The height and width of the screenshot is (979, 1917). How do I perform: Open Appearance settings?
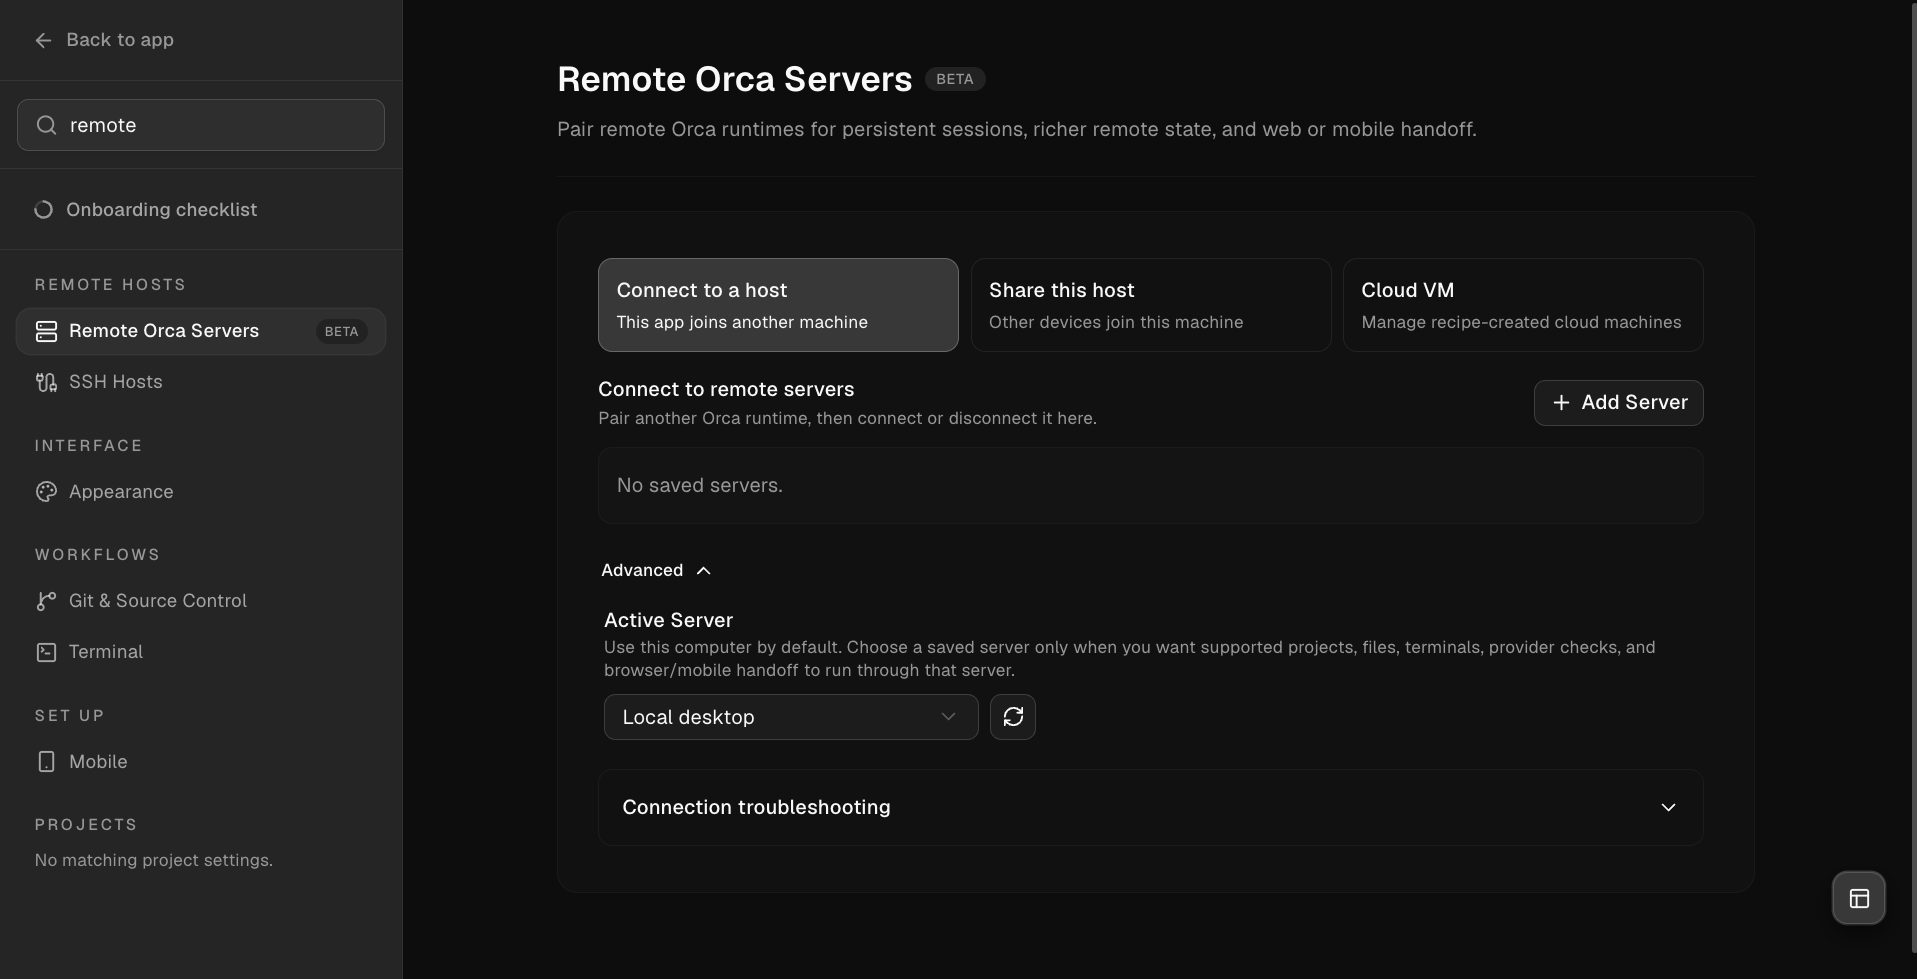point(201,492)
